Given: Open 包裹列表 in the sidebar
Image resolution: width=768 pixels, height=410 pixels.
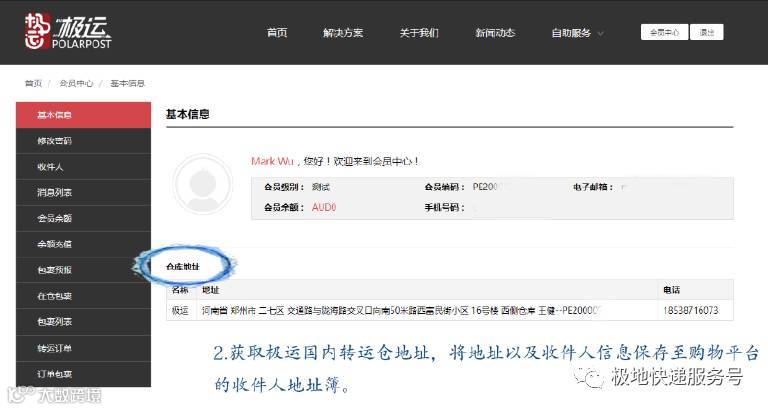Looking at the screenshot, I should [83, 322].
